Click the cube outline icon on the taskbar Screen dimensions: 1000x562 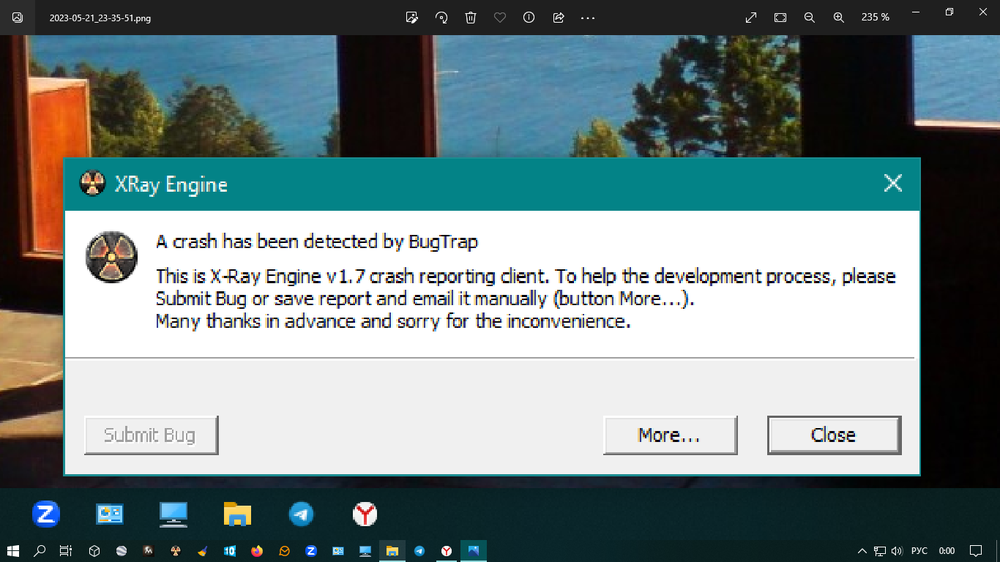pyautogui.click(x=94, y=551)
